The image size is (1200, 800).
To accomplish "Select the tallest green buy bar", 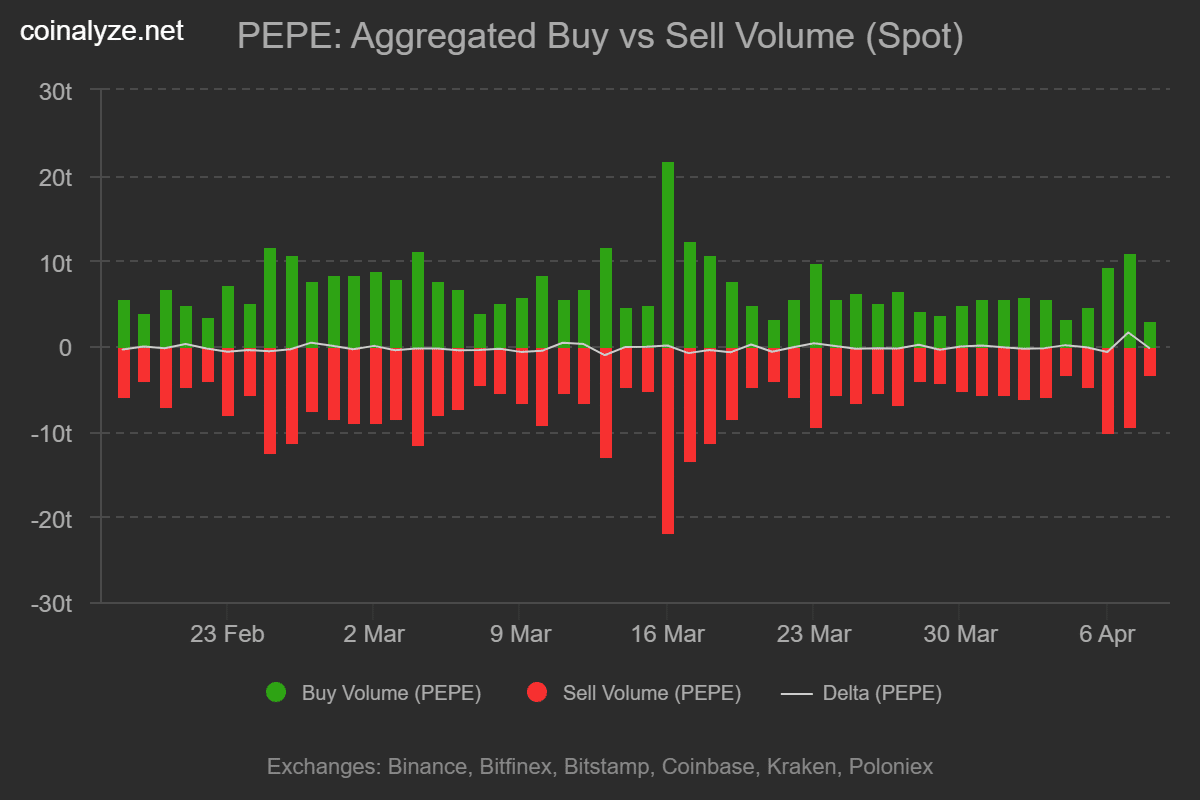I will [667, 254].
